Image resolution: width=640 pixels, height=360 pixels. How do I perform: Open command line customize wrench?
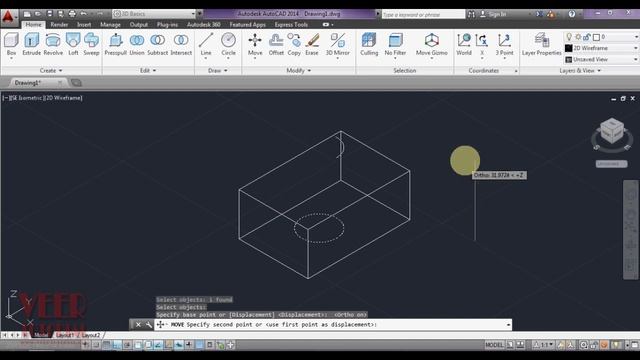pos(149,324)
